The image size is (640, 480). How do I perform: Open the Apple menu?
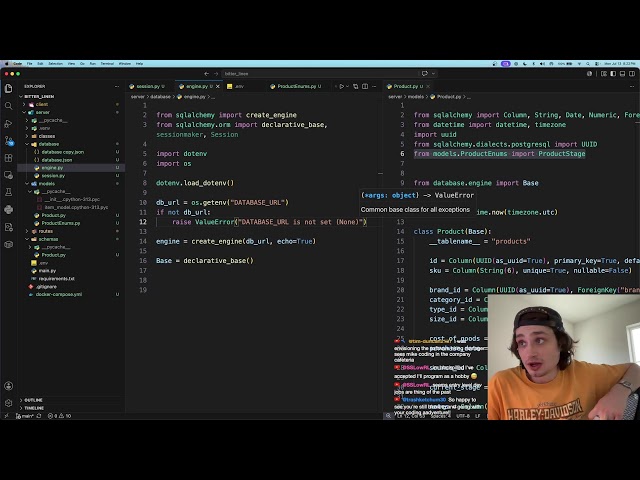[7, 64]
